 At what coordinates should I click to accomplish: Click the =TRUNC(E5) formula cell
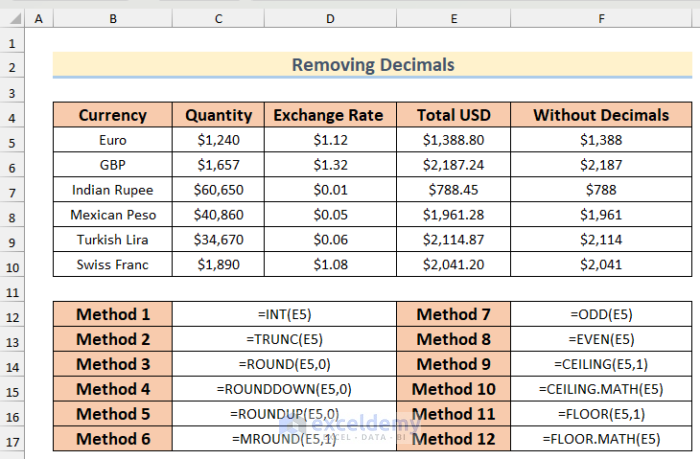284,339
